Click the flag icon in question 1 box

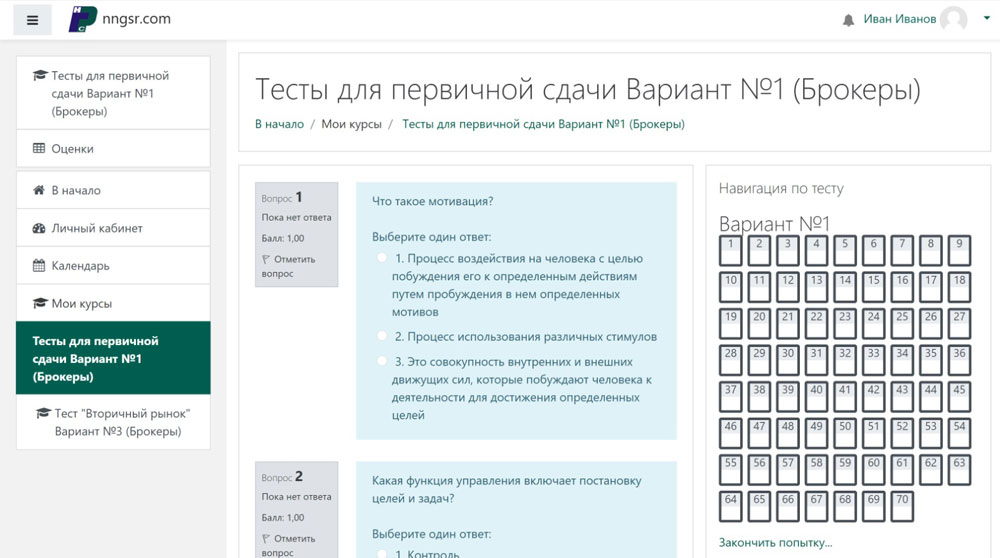point(266,260)
